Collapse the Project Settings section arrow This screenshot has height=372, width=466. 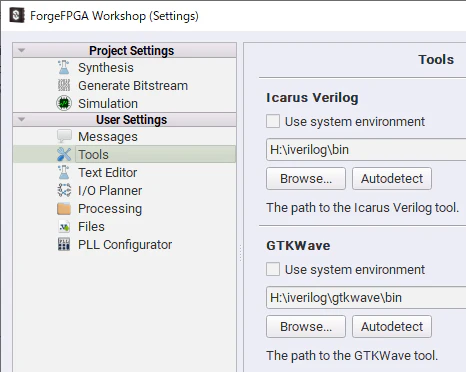point(22,51)
